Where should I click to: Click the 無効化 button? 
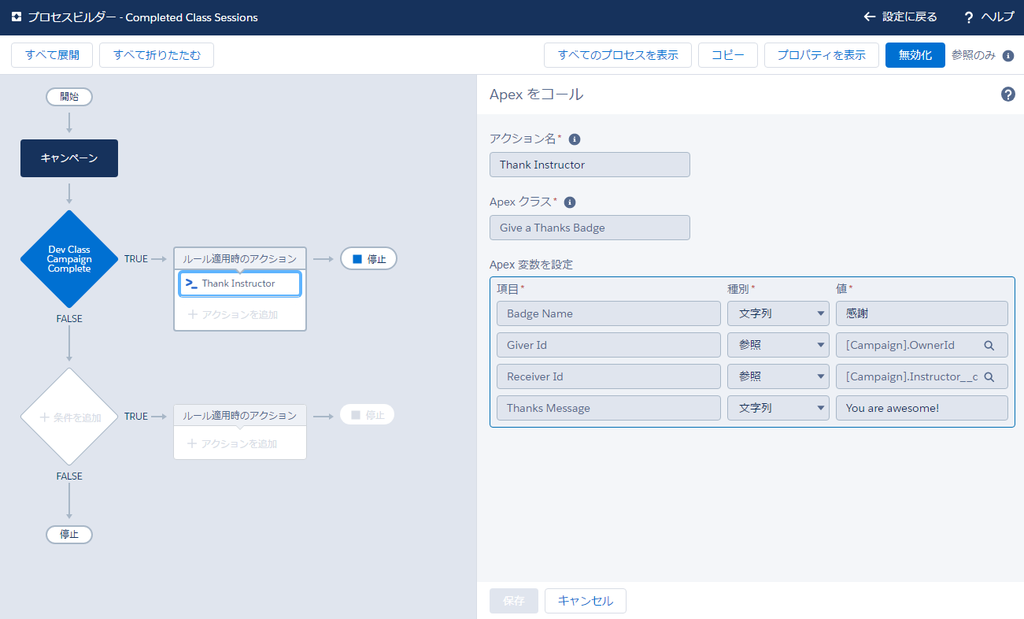(915, 55)
